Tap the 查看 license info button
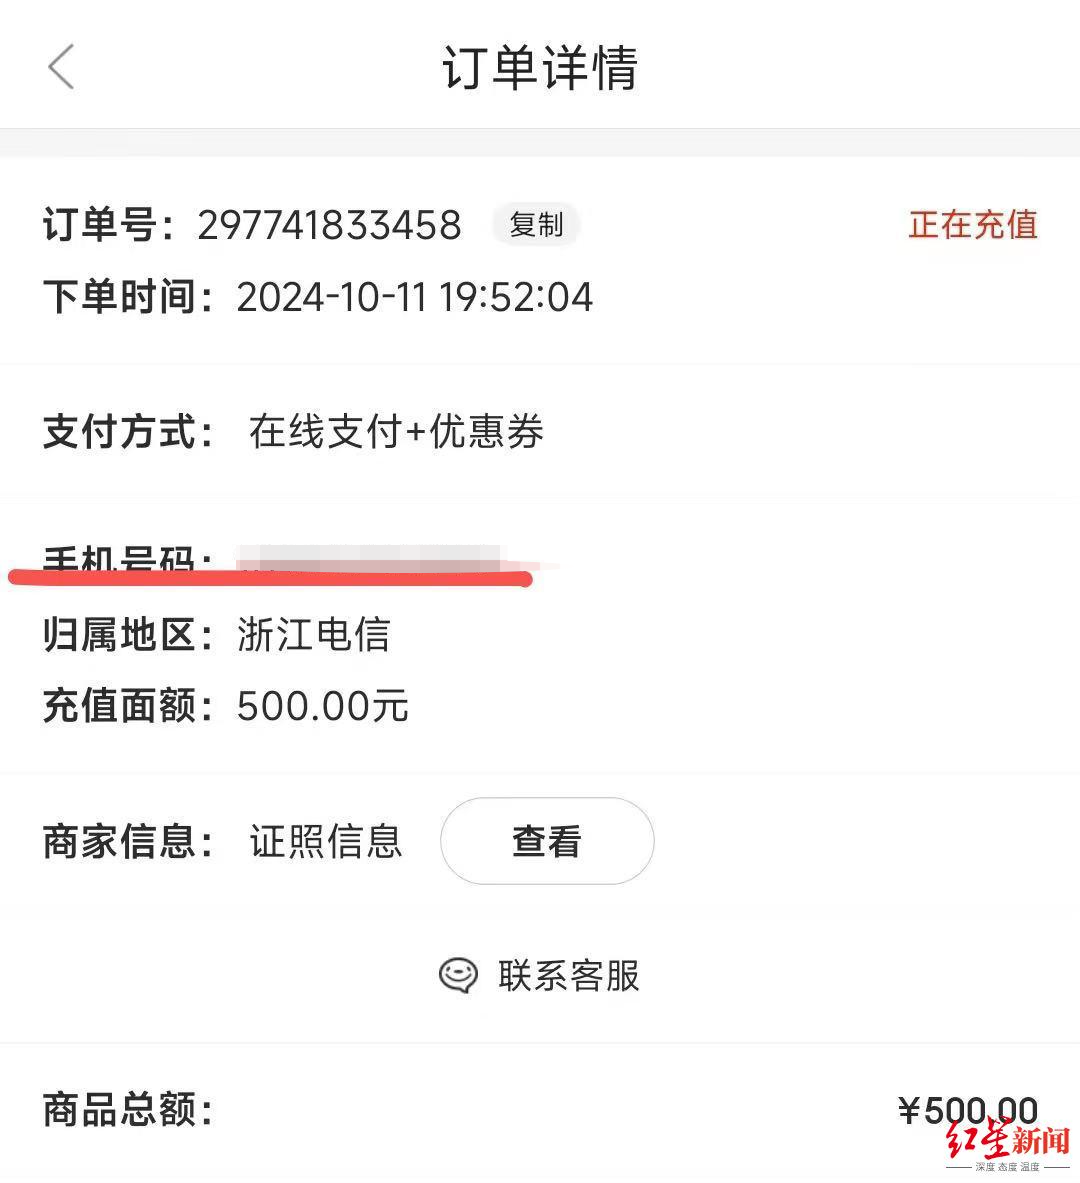The width and height of the screenshot is (1080, 1183). [x=547, y=840]
